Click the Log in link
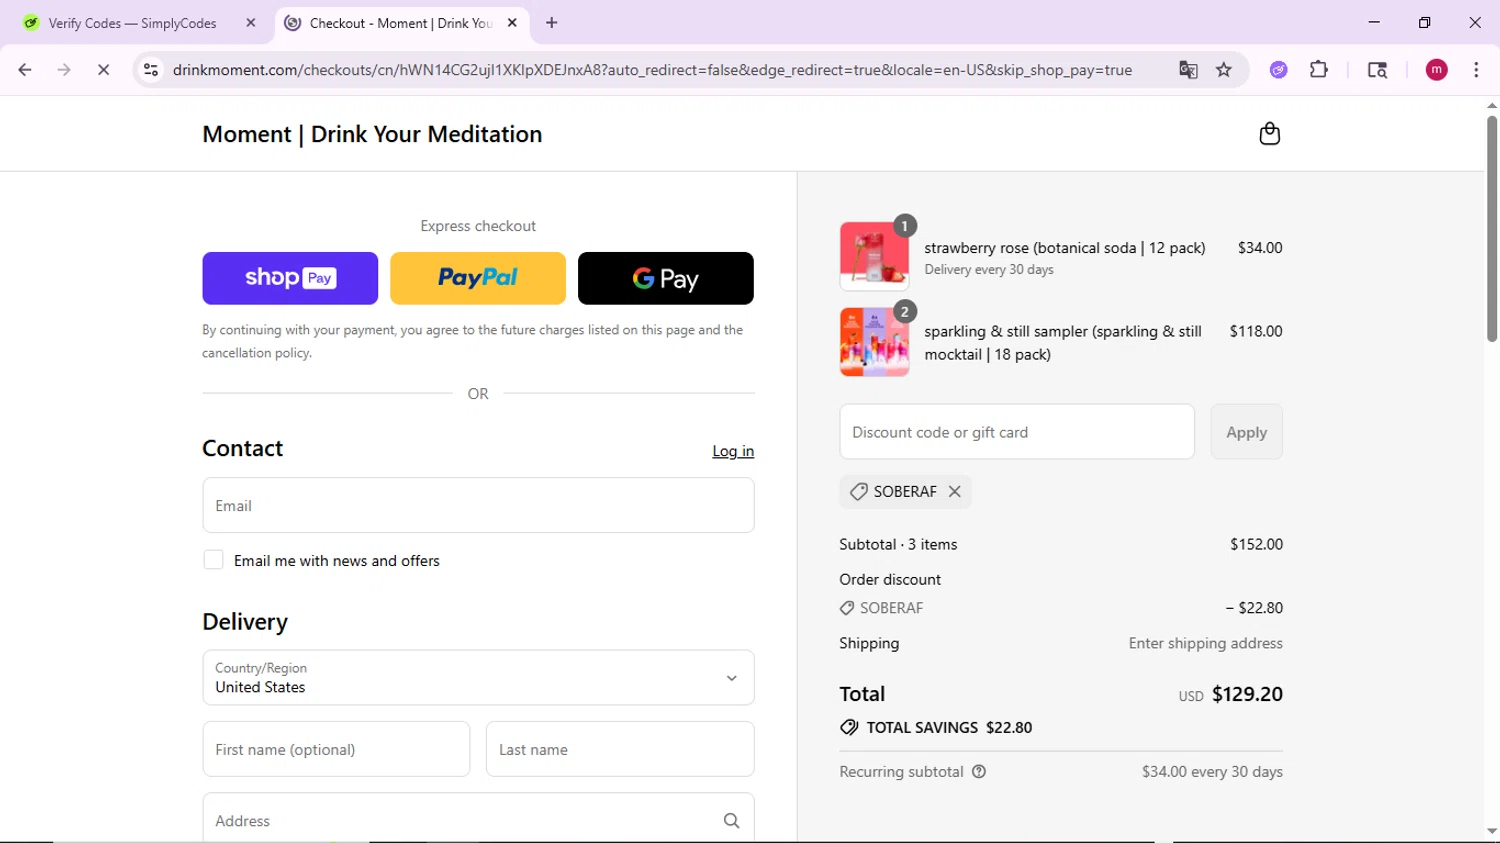The height and width of the screenshot is (843, 1500). click(733, 451)
